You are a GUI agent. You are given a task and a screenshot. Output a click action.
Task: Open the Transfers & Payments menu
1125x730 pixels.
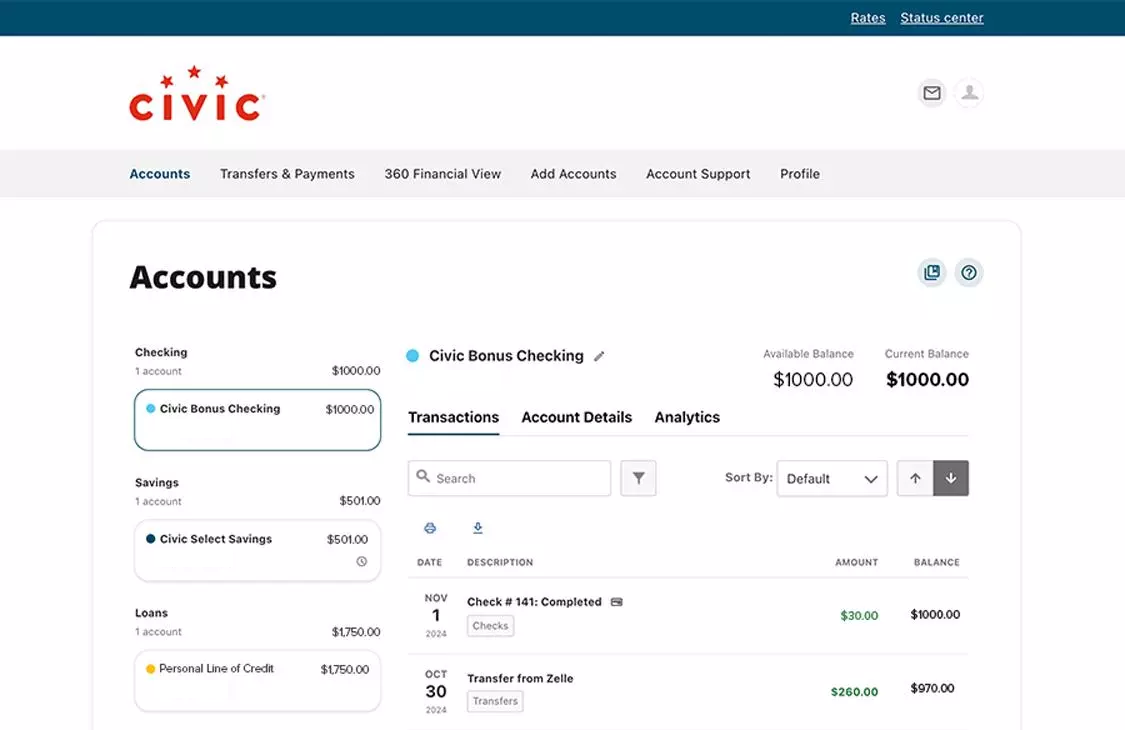pos(287,173)
